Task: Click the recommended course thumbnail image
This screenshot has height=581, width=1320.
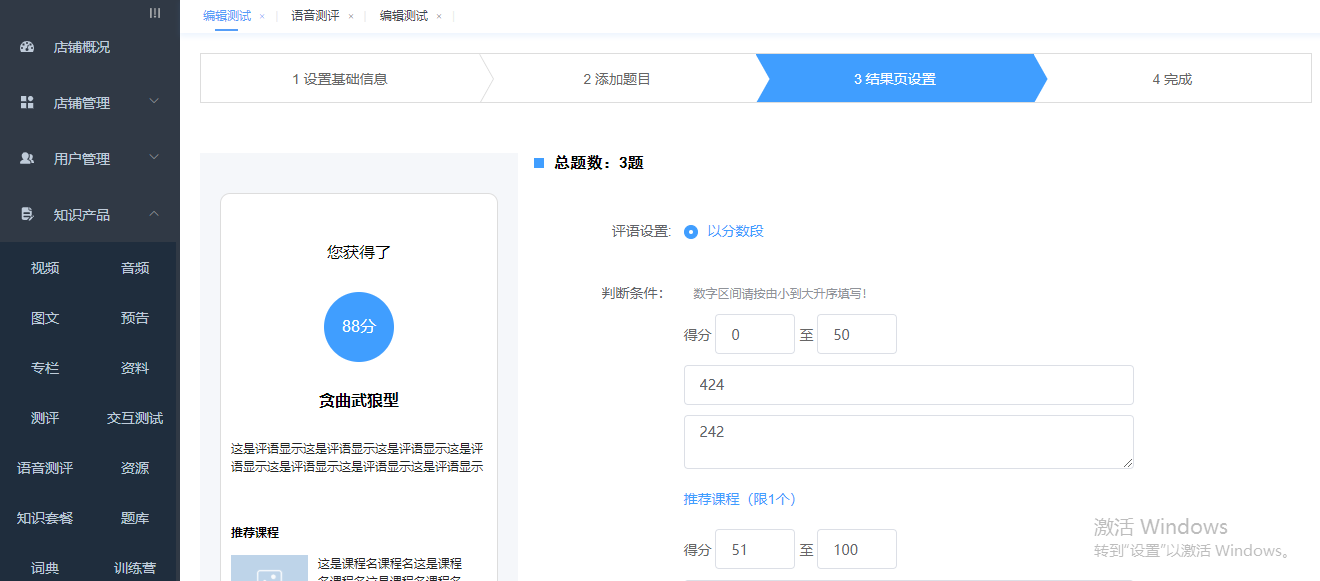Action: point(269,568)
